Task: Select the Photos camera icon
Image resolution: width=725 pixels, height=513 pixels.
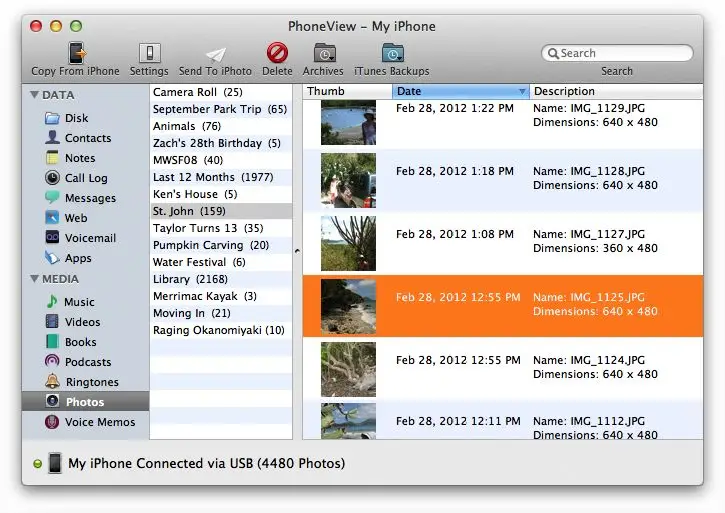Action: tap(52, 401)
